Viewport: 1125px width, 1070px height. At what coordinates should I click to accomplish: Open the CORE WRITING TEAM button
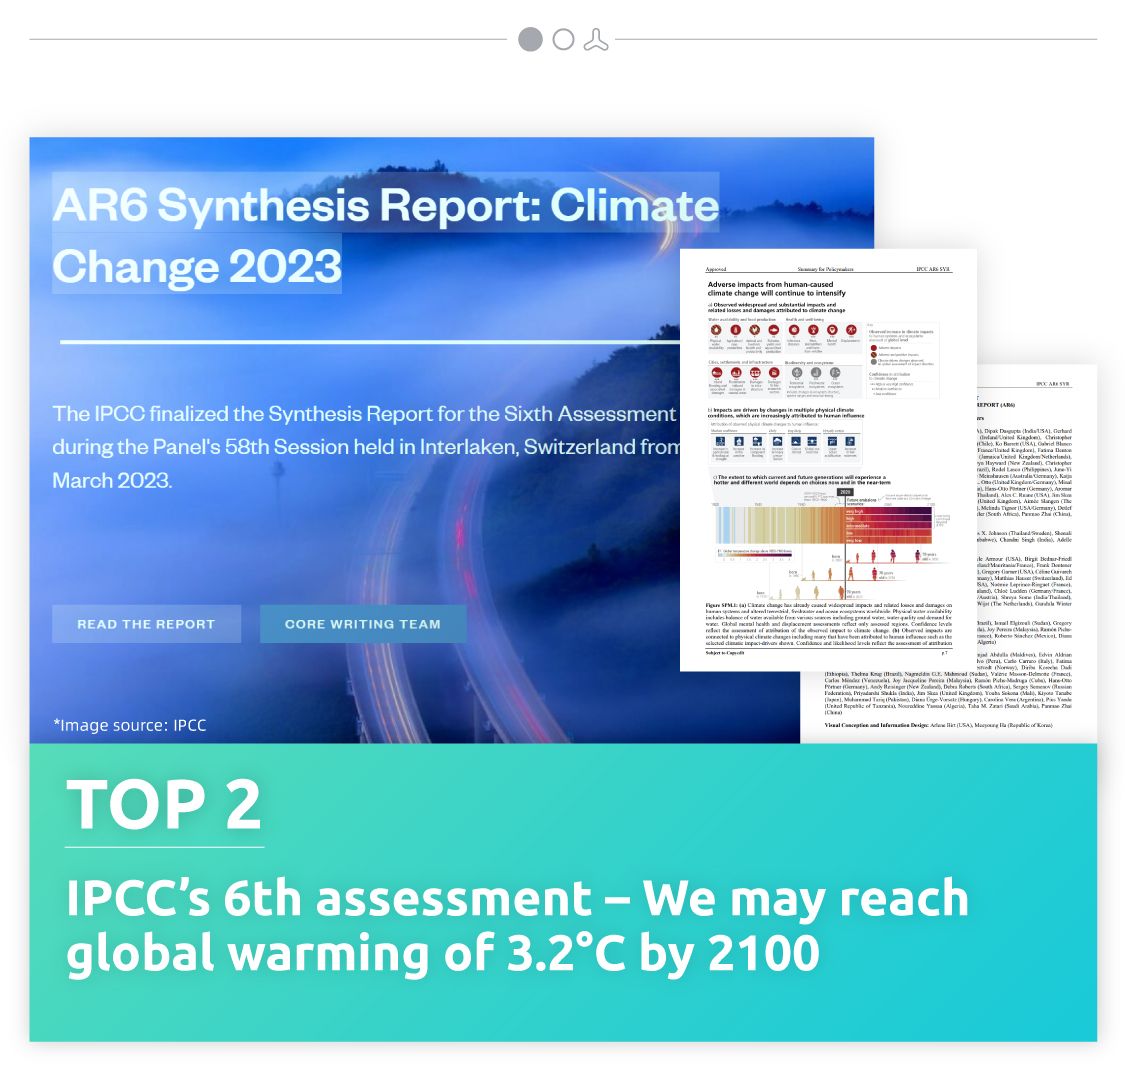pos(362,624)
